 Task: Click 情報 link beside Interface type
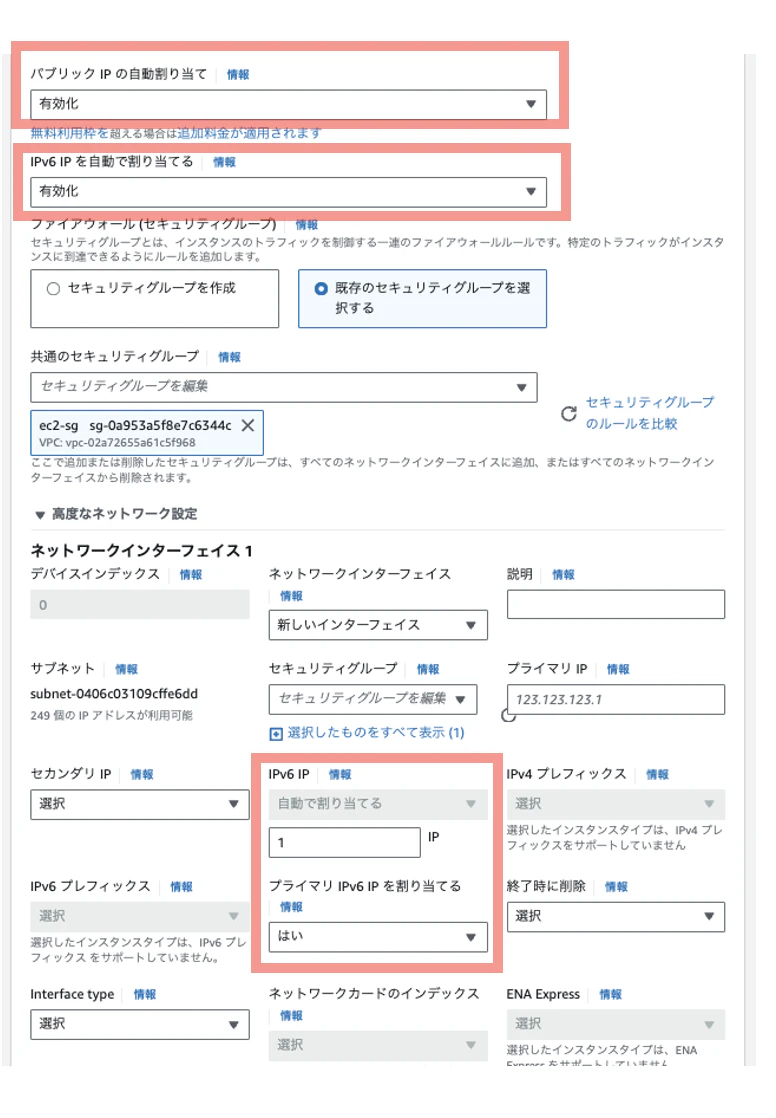[145, 995]
